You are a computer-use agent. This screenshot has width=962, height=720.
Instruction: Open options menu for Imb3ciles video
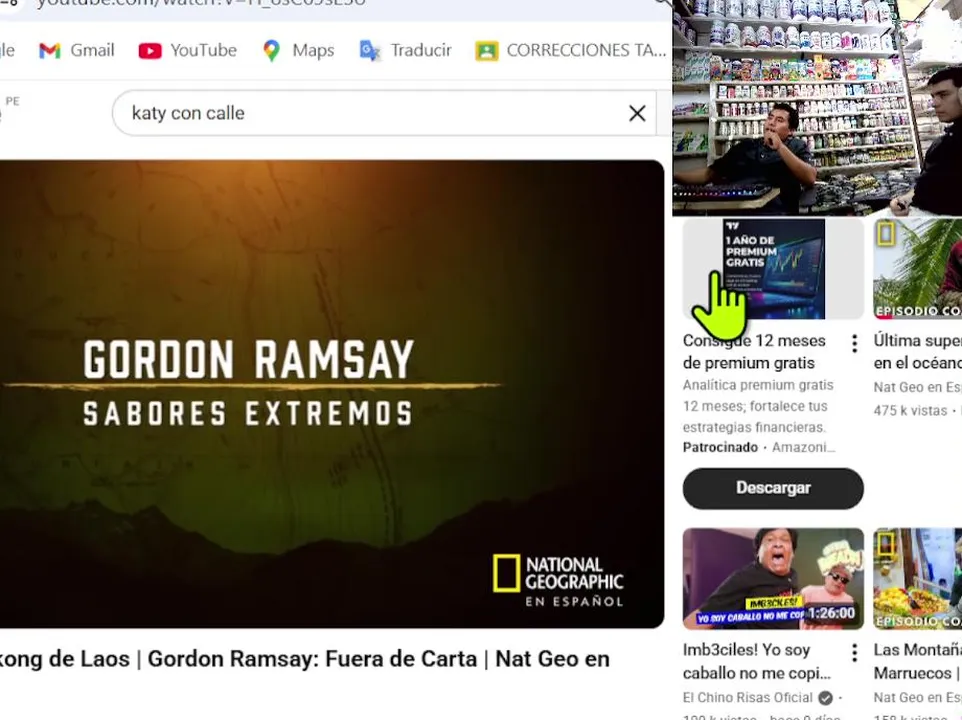point(854,653)
